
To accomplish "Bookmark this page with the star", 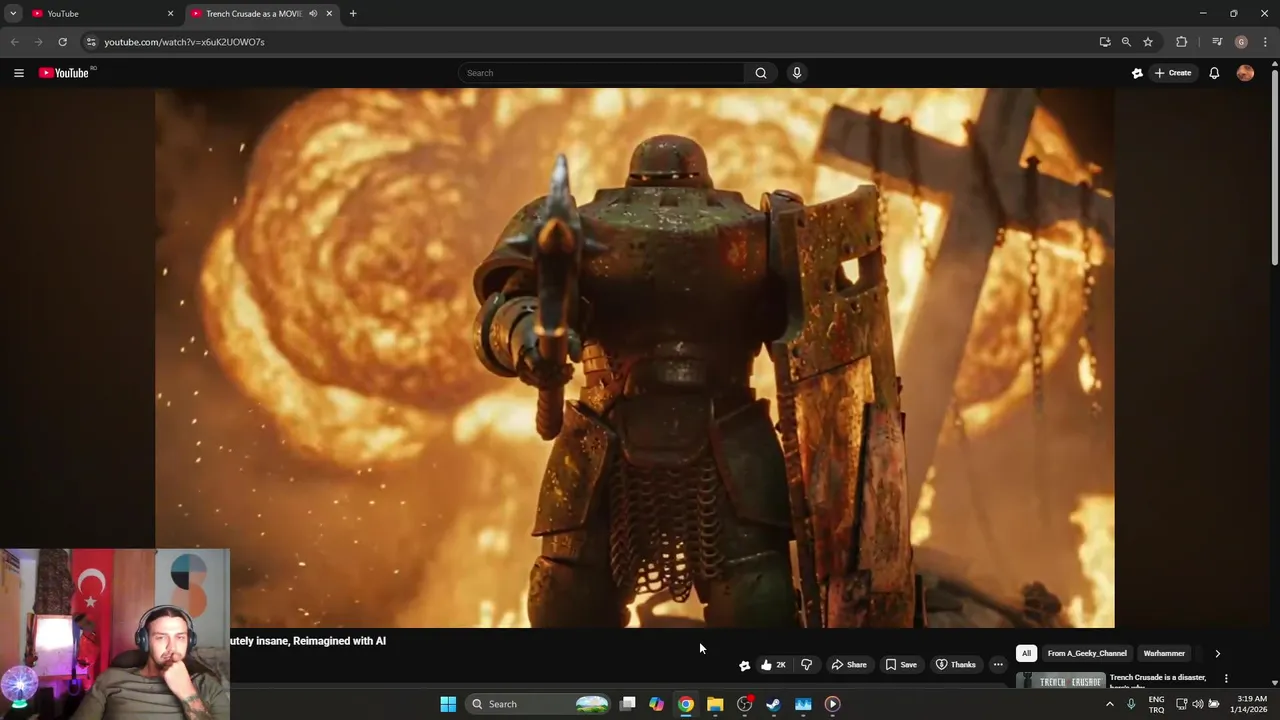I will click(x=1148, y=42).
